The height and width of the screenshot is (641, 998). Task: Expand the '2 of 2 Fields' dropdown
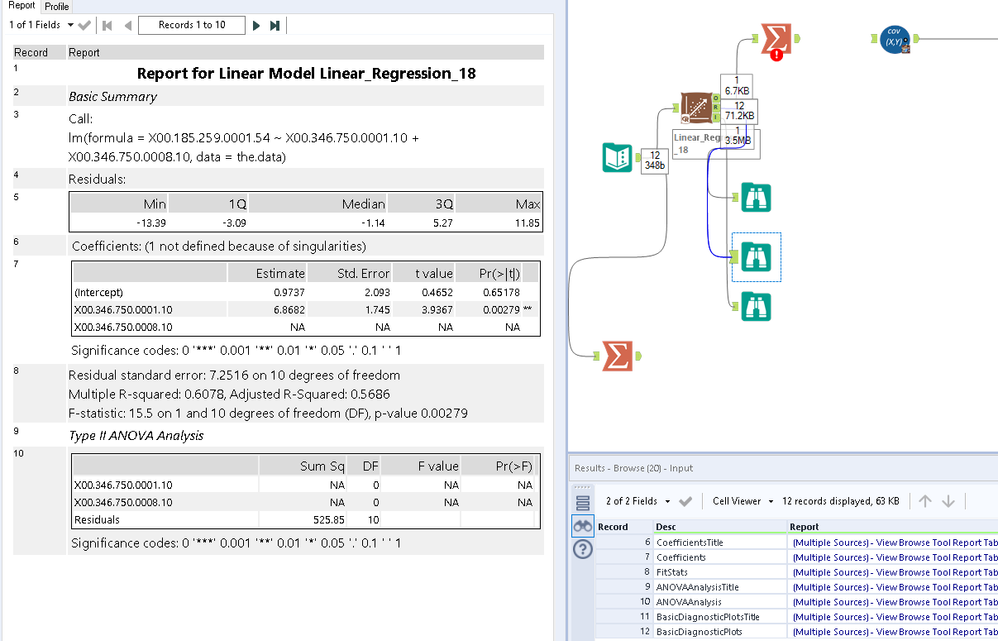635,501
